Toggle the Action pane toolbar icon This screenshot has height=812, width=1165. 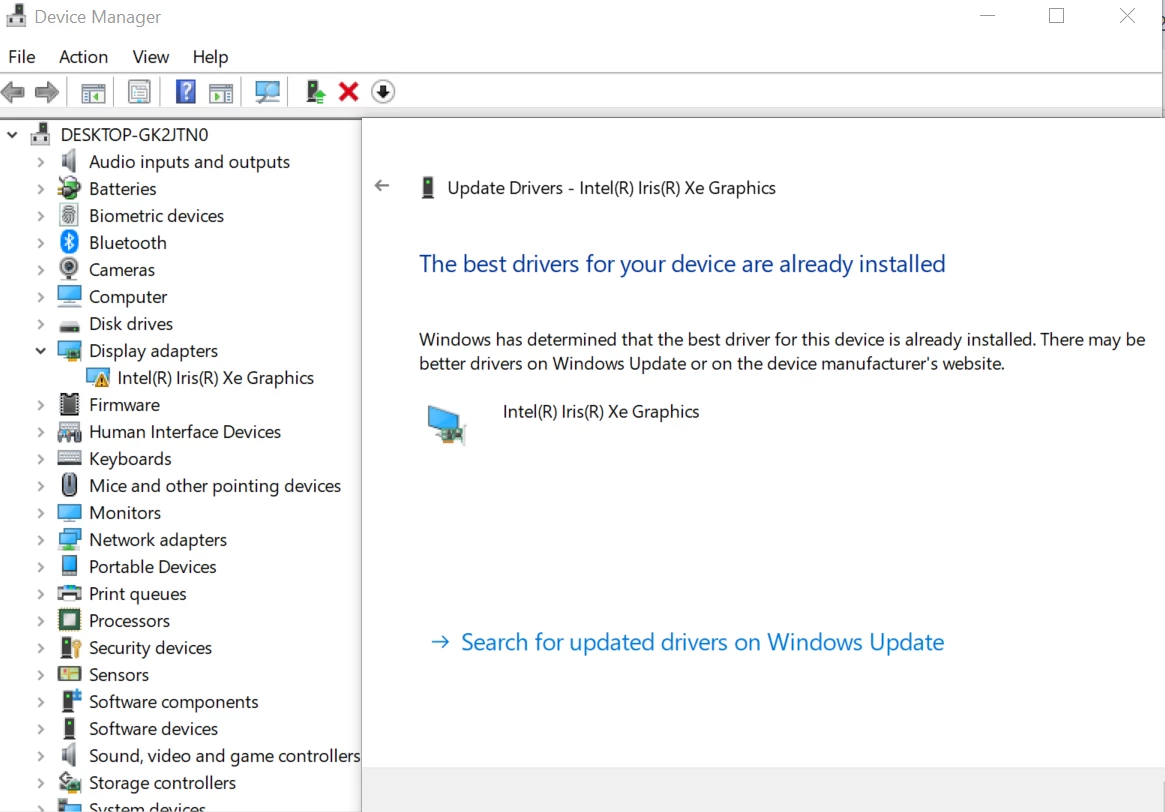coord(221,93)
